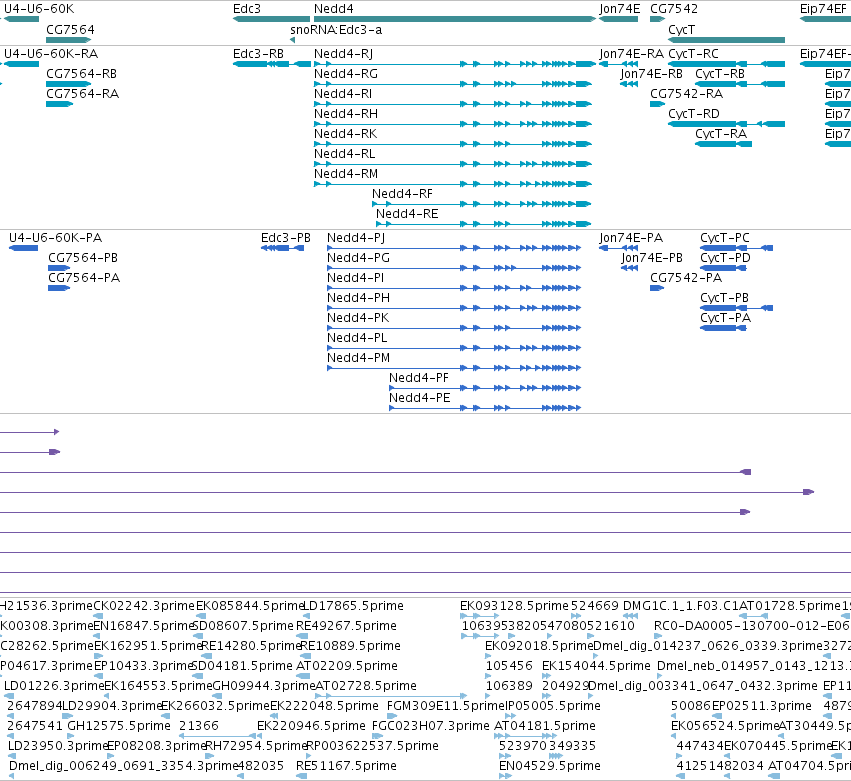Click the Jon74E-PA protein label

(631, 238)
